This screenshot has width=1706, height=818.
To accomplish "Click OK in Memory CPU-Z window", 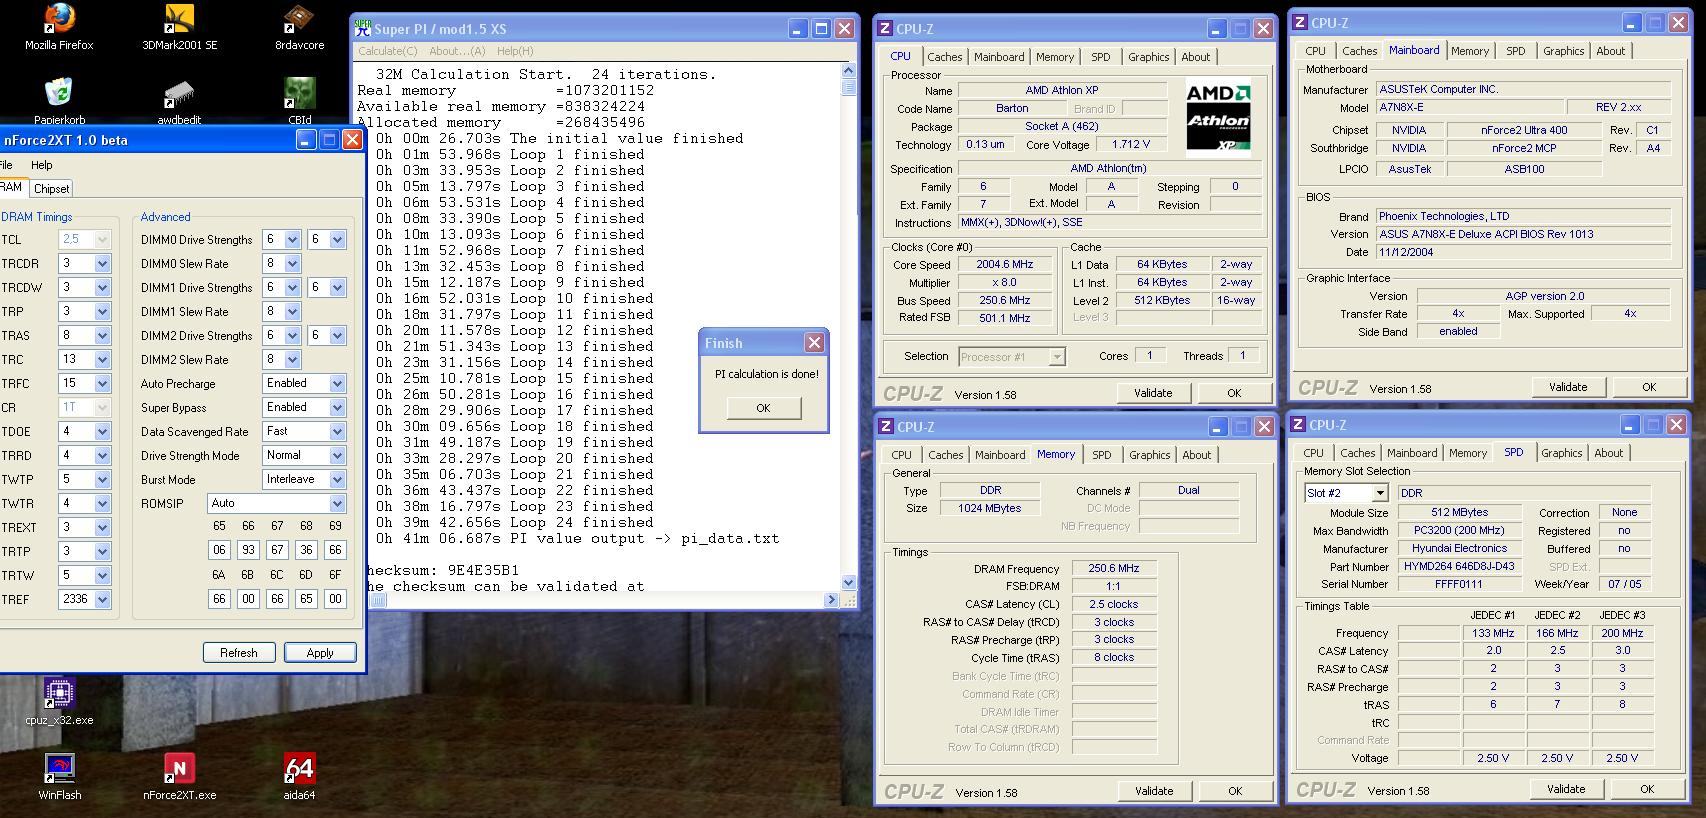I will [x=1234, y=791].
